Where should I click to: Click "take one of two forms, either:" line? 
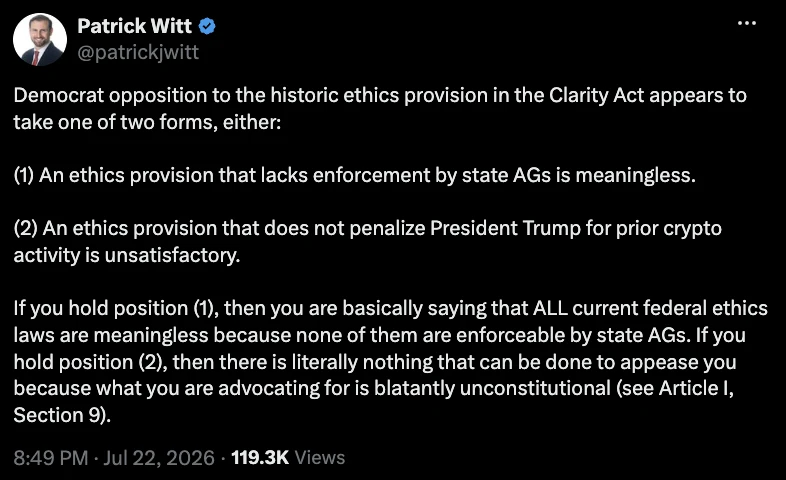click(x=147, y=122)
